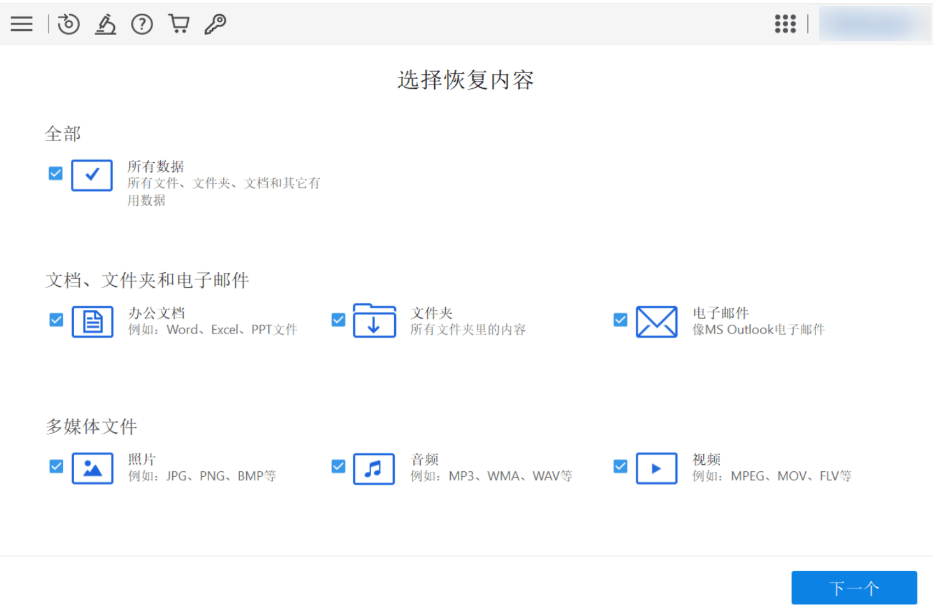Select the email envelope icon
The height and width of the screenshot is (609, 933).
[x=656, y=321]
